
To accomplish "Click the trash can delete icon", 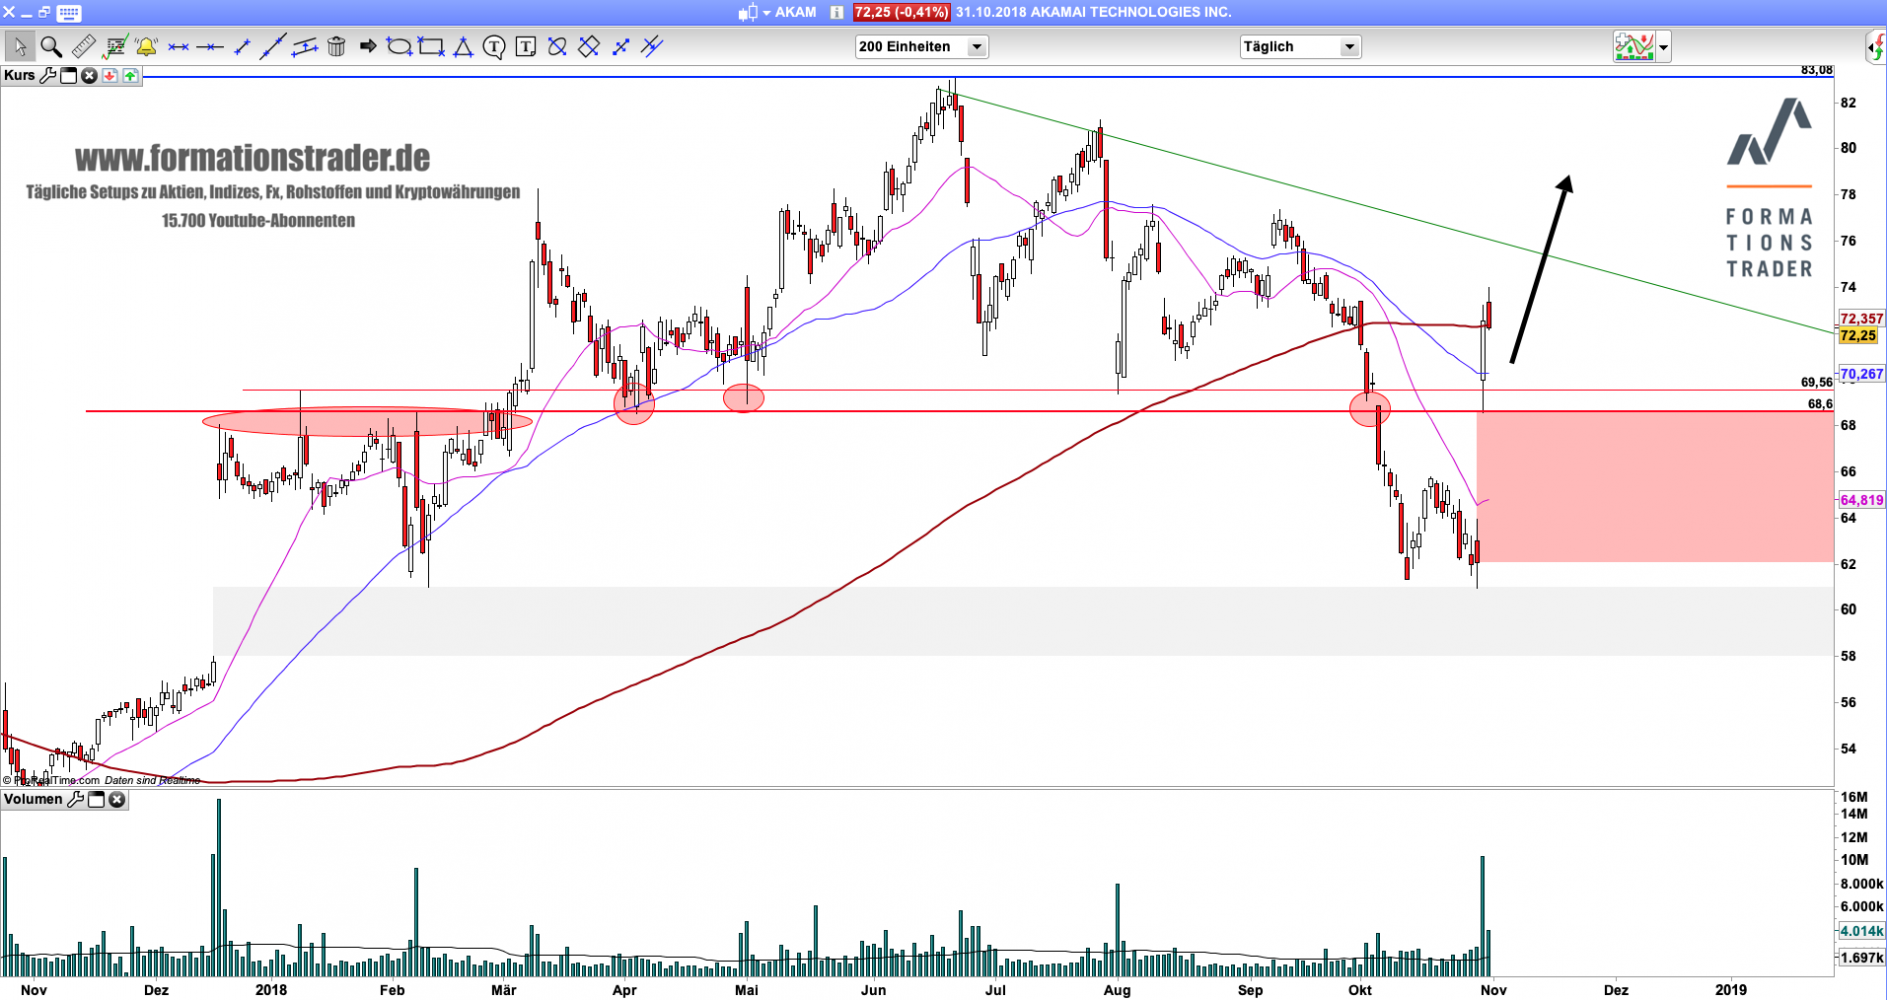I will pyautogui.click(x=336, y=47).
